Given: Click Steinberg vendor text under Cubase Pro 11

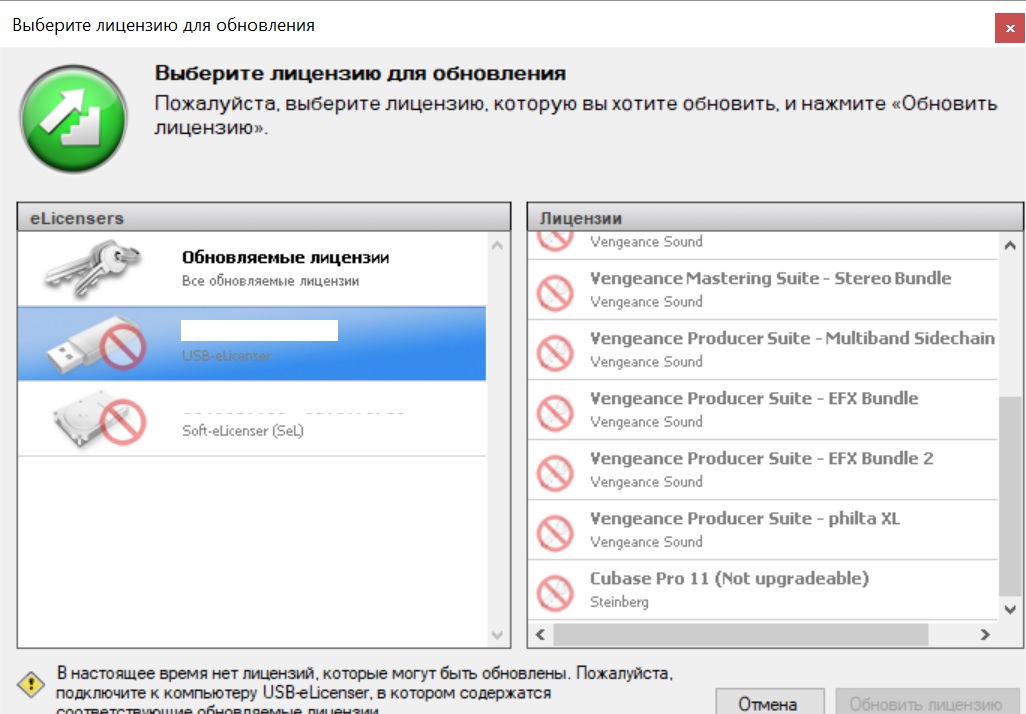Looking at the screenshot, I should pyautogui.click(x=619, y=602).
